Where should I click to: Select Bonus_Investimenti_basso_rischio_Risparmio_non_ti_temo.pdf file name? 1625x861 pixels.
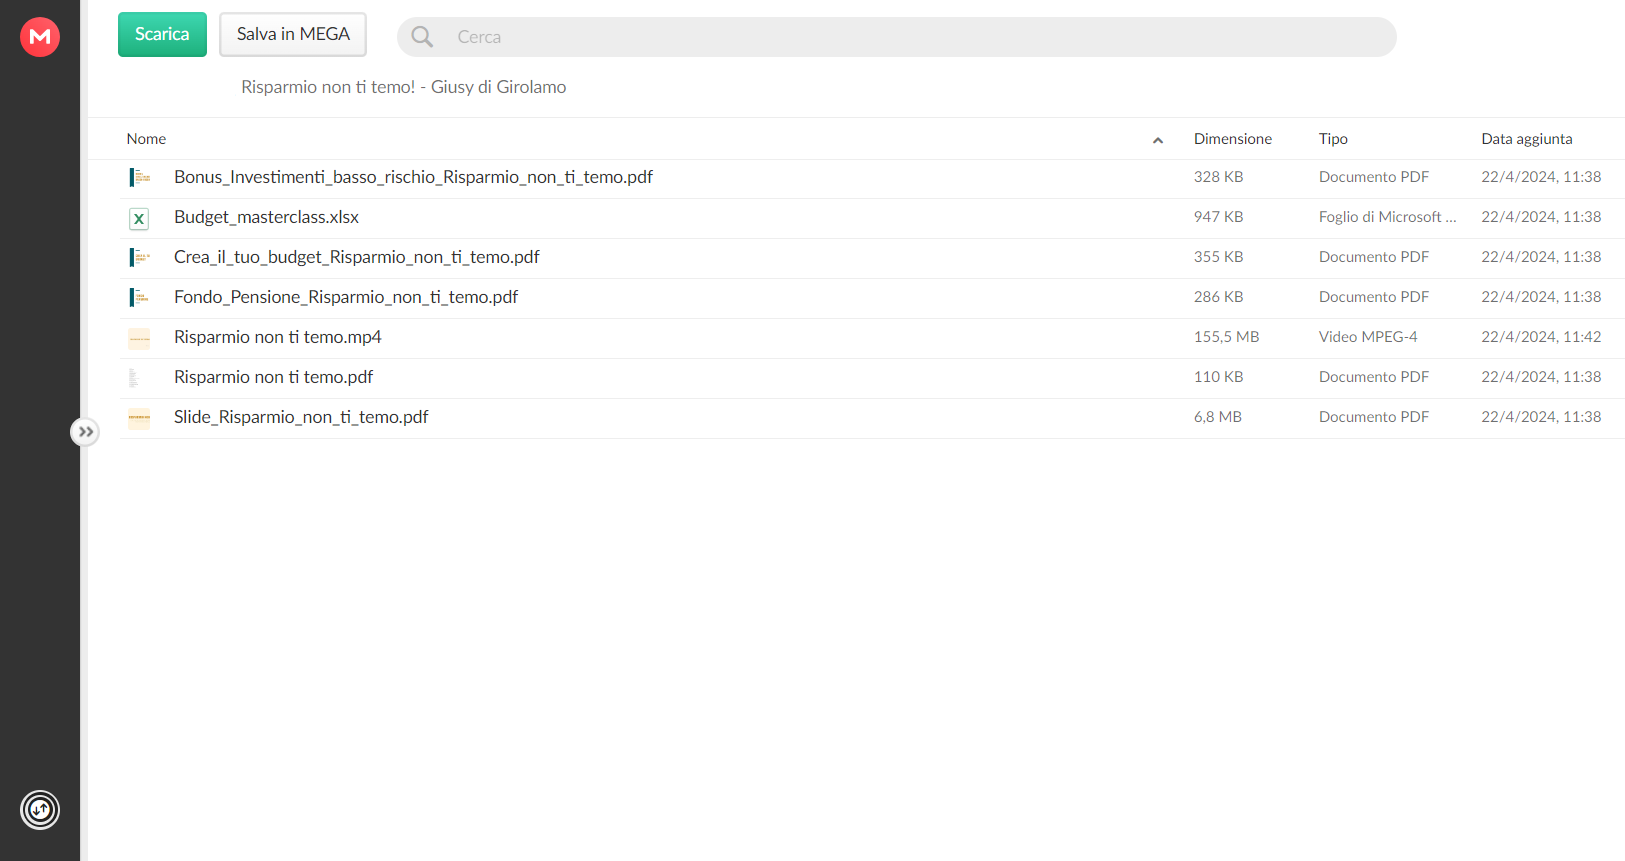point(413,177)
